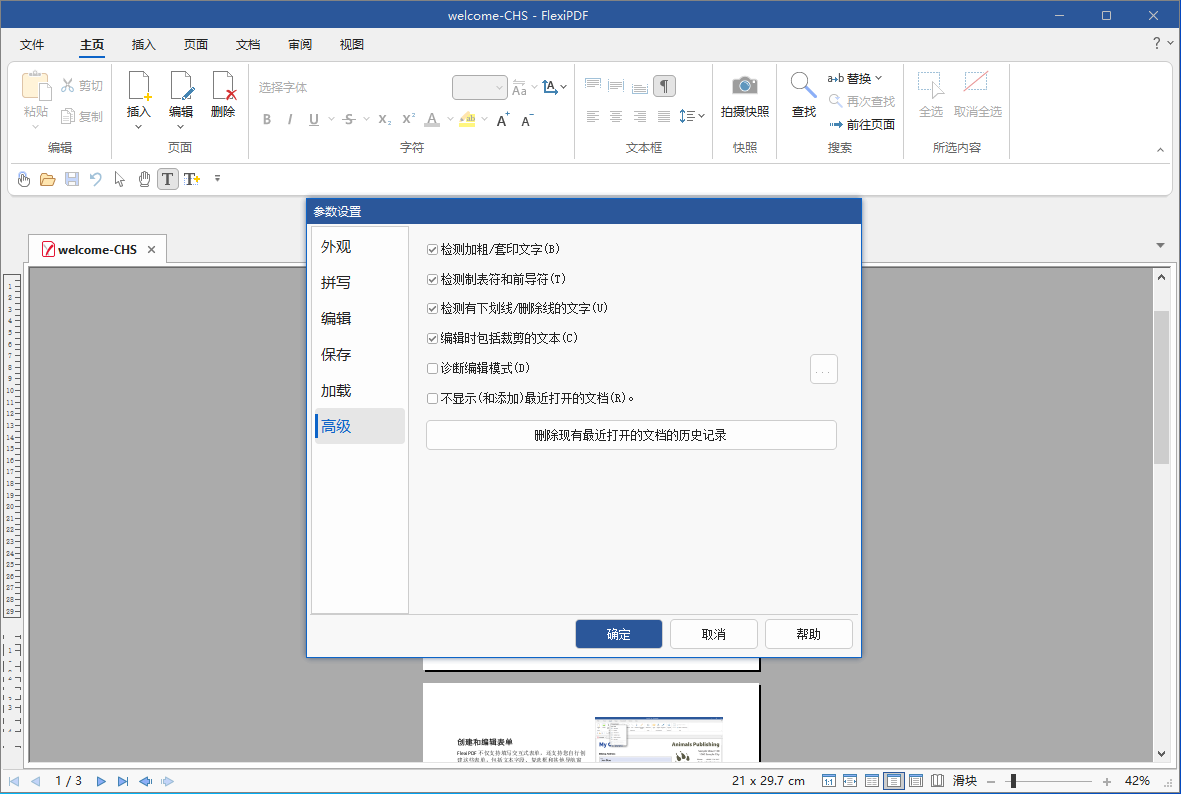Toggle the paragraph marks (¶) icon
This screenshot has width=1181, height=794.
664,86
